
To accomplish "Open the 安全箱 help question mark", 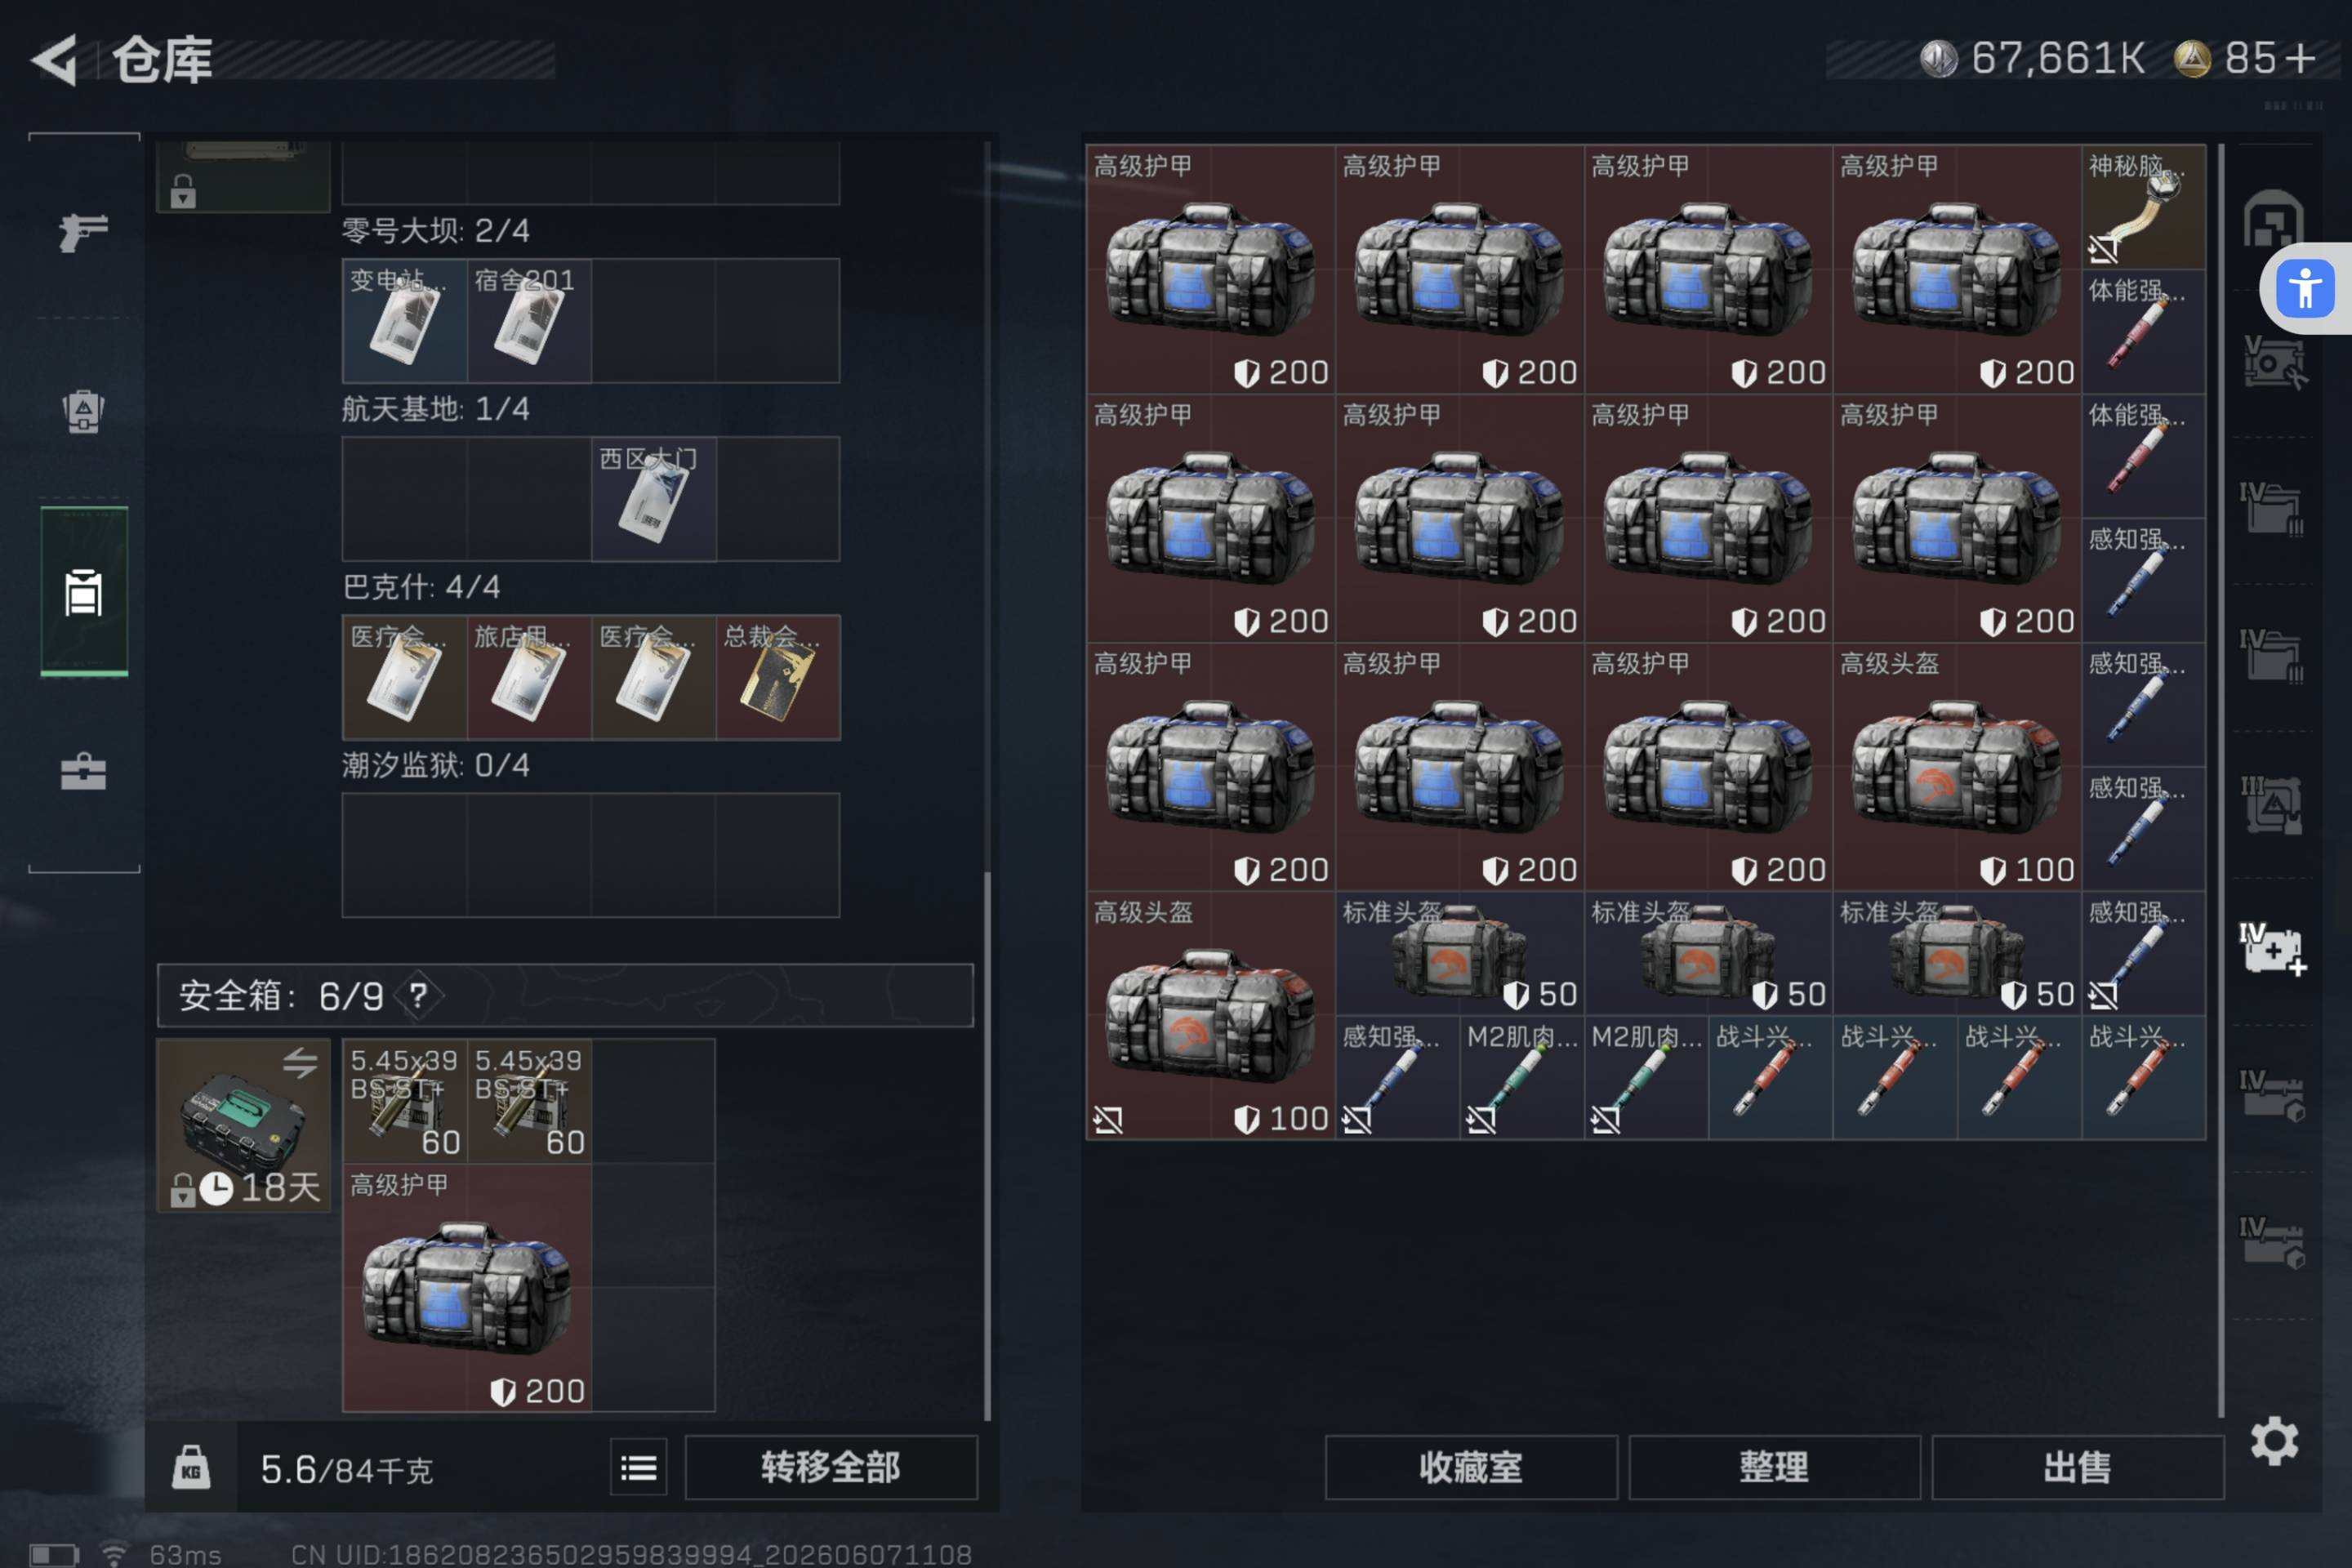I will click(418, 995).
